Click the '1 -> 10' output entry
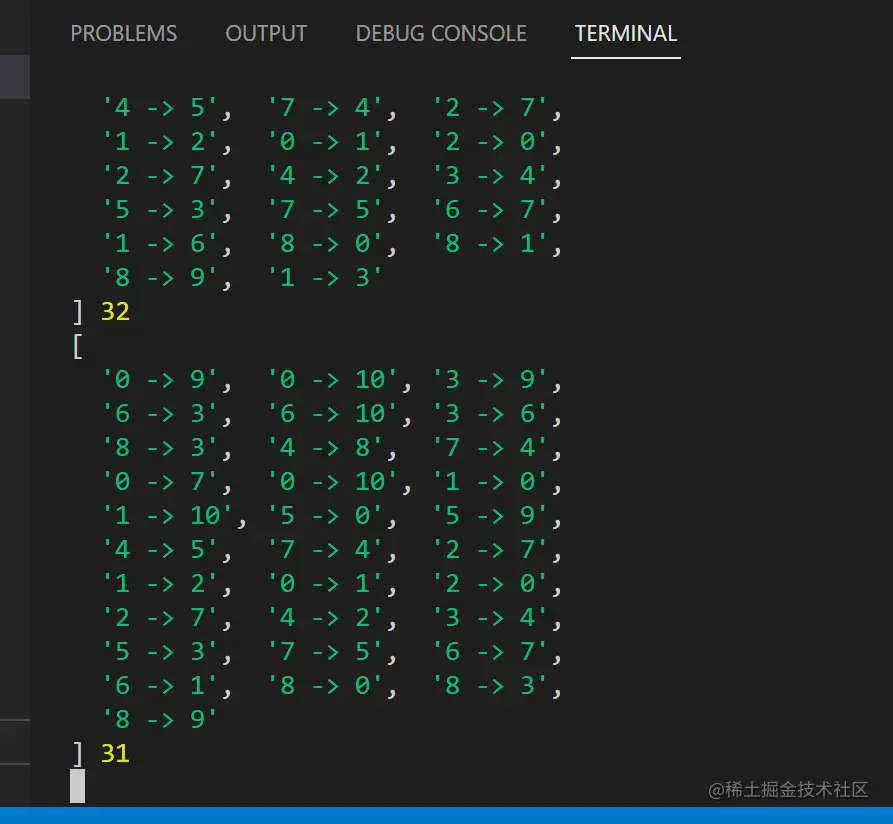This screenshot has height=824, width=893. pos(167,515)
